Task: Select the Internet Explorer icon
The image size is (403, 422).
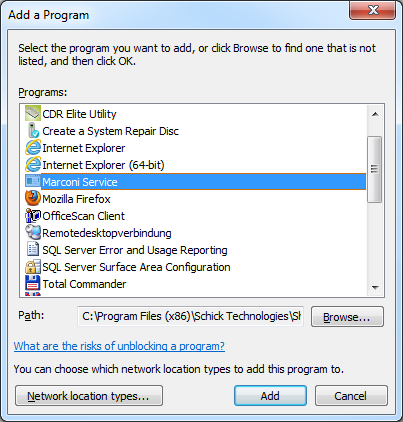Action: [x=33, y=148]
